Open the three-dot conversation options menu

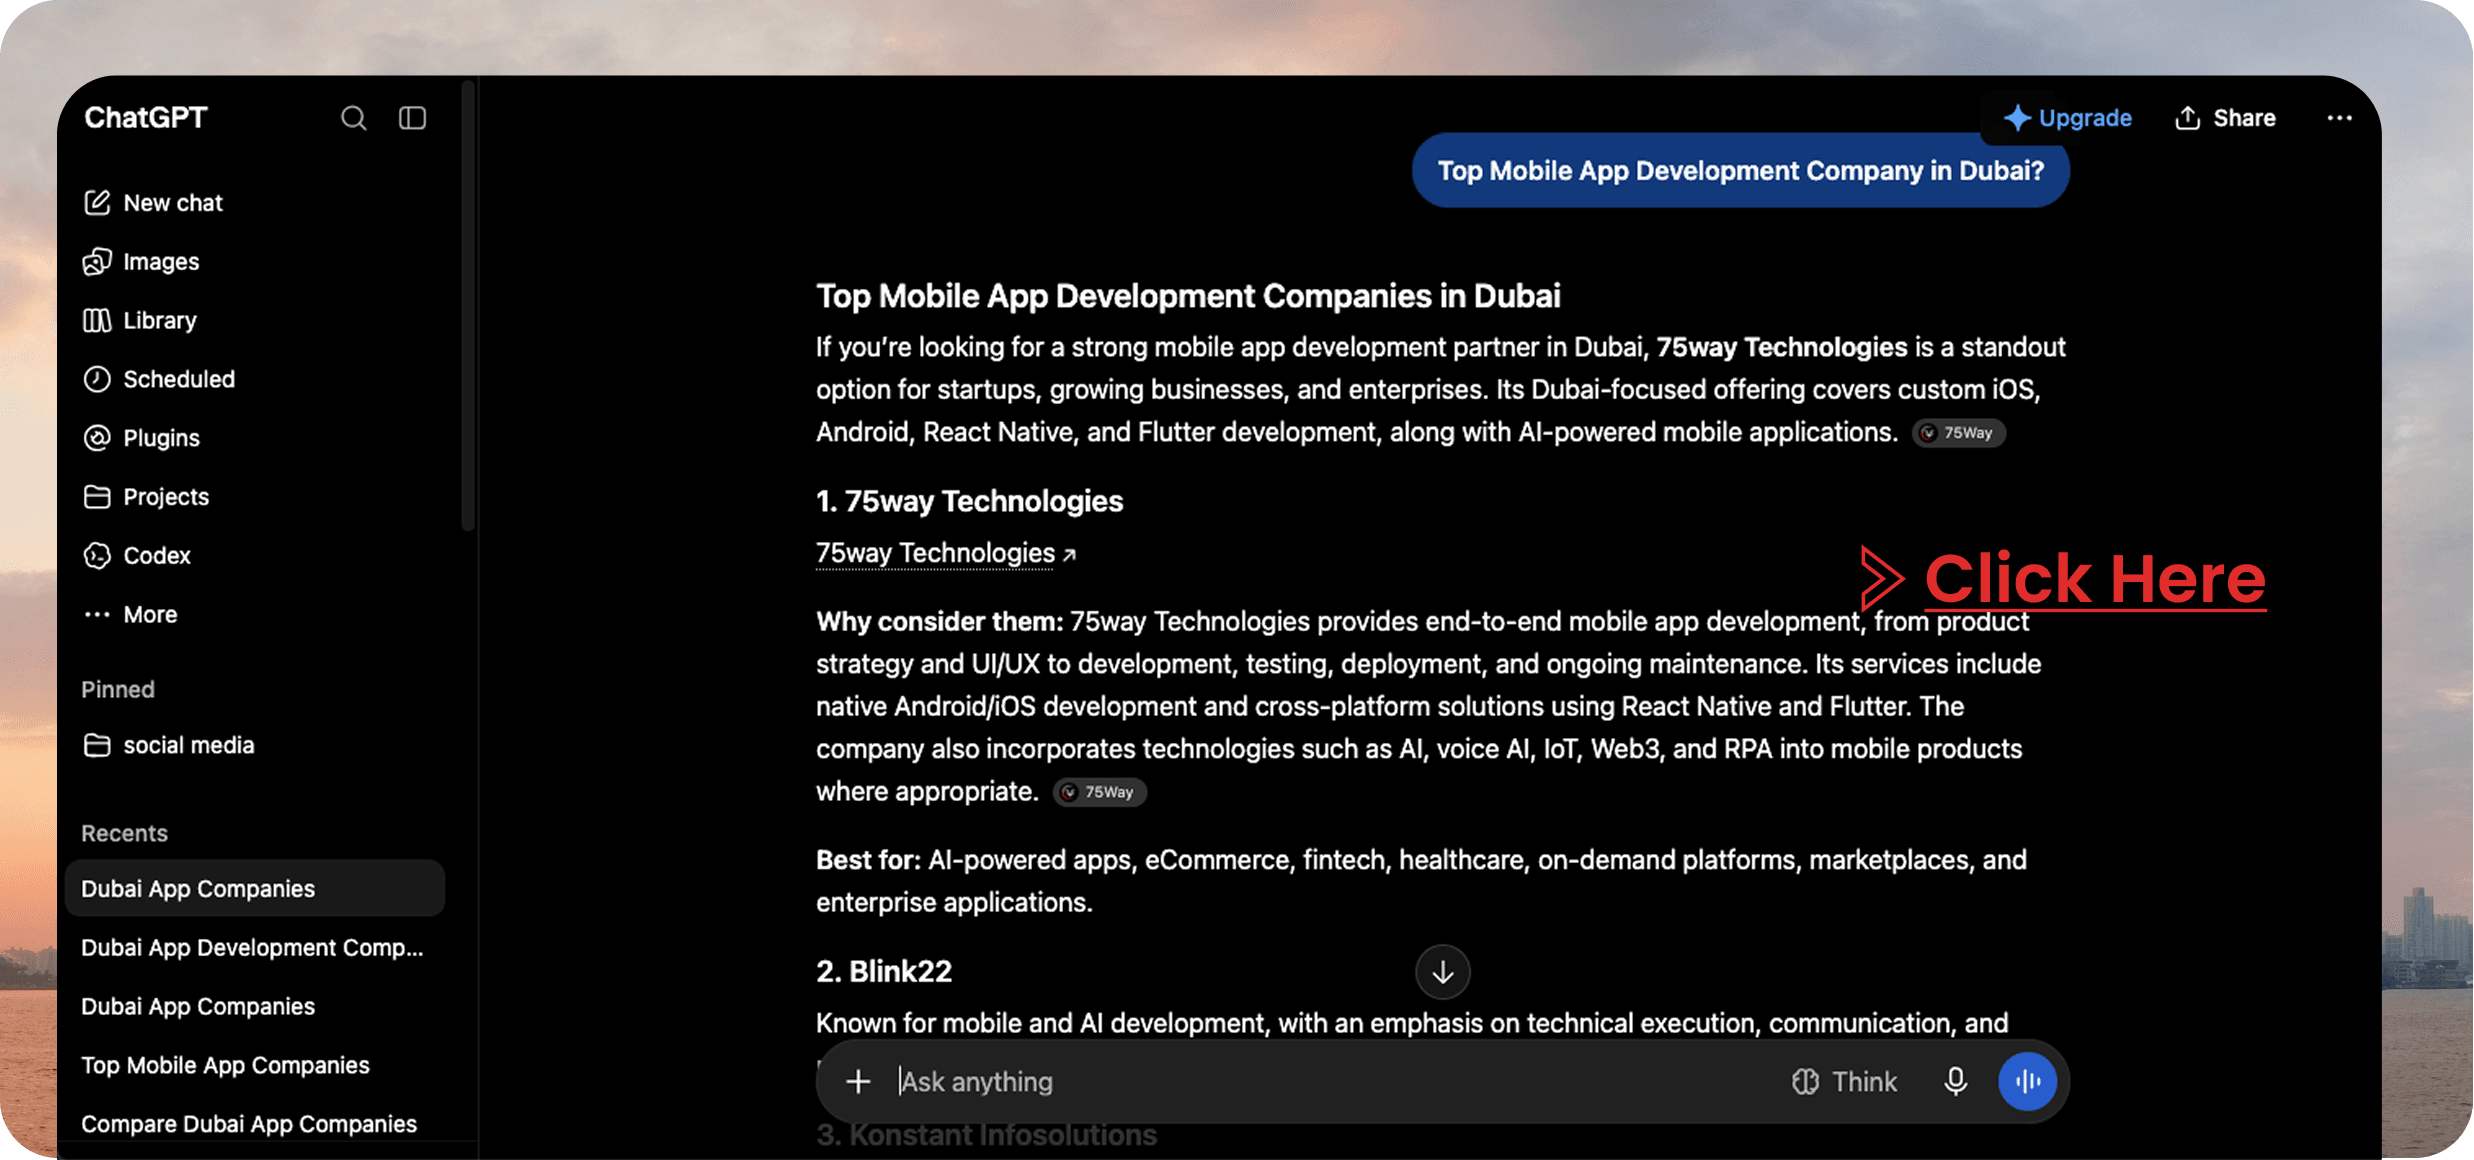2339,118
